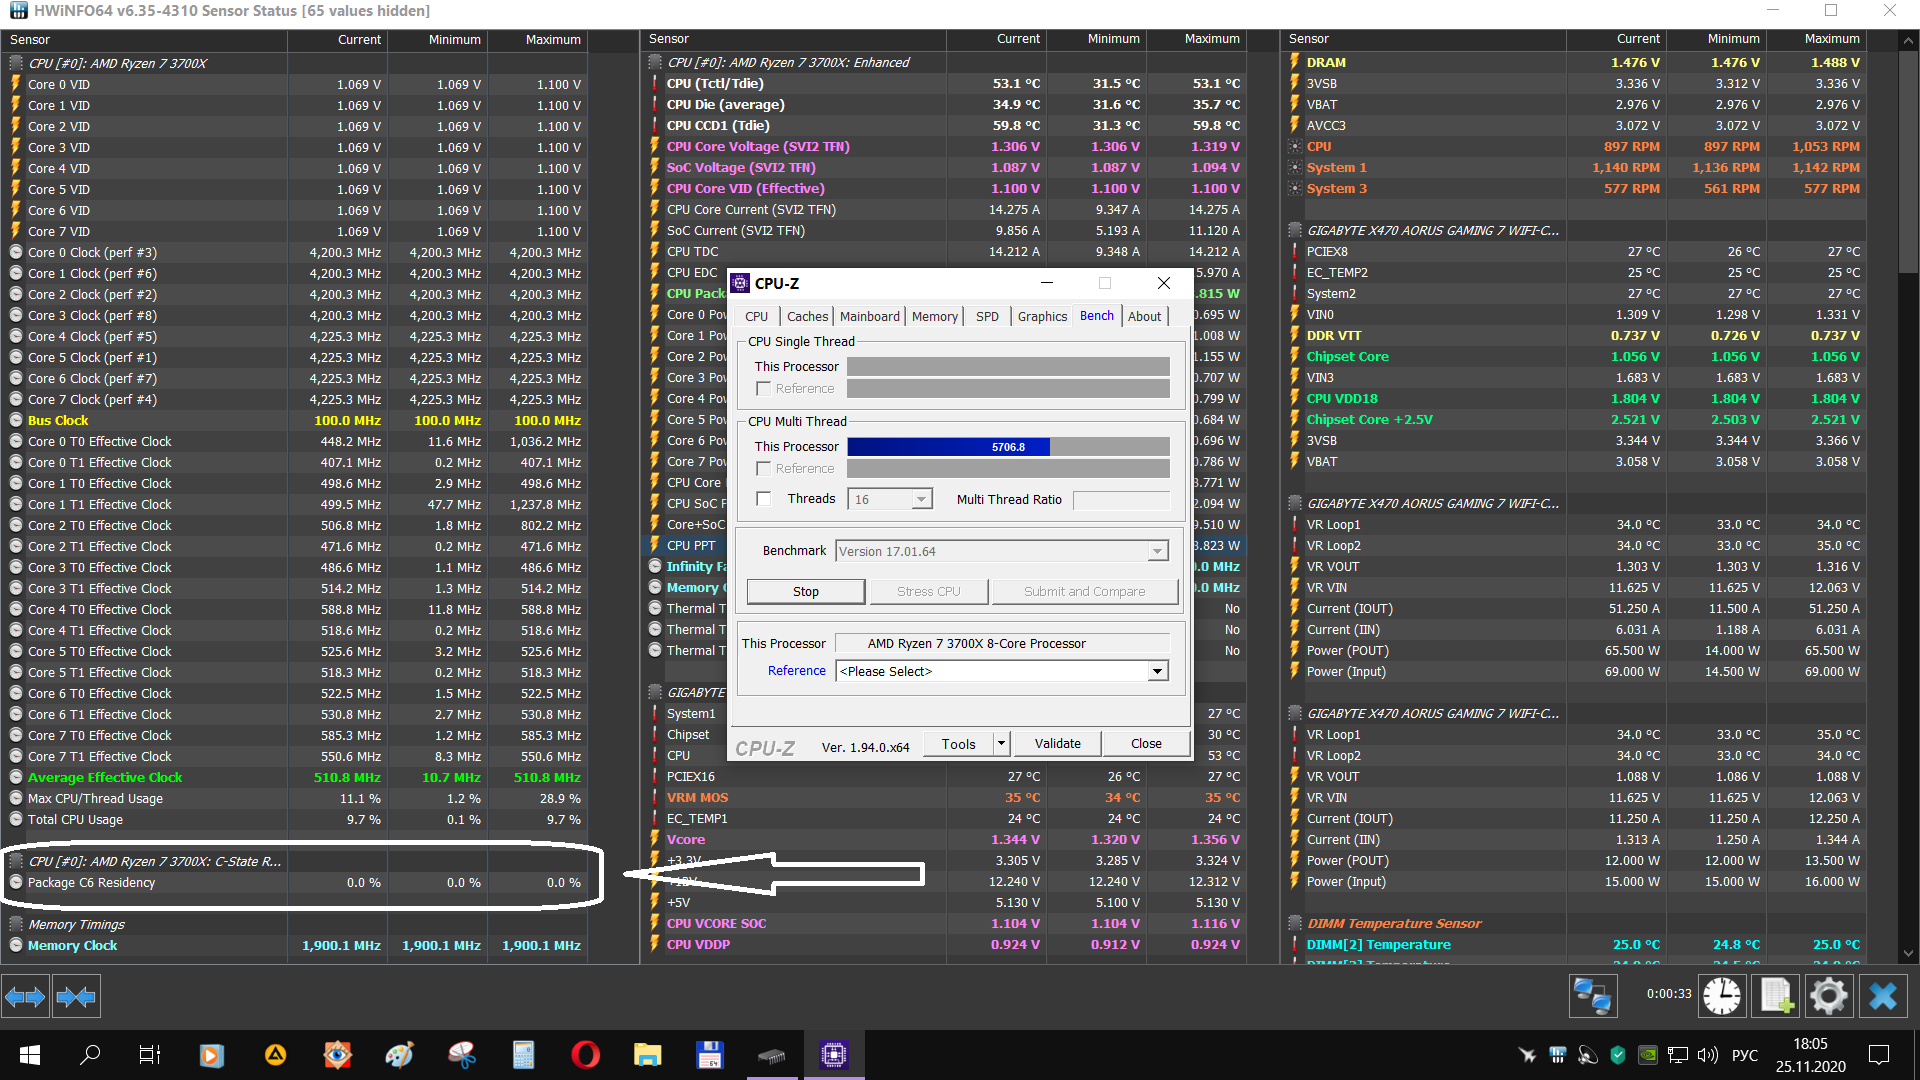Select the VRM MOS temperature row

(x=945, y=797)
